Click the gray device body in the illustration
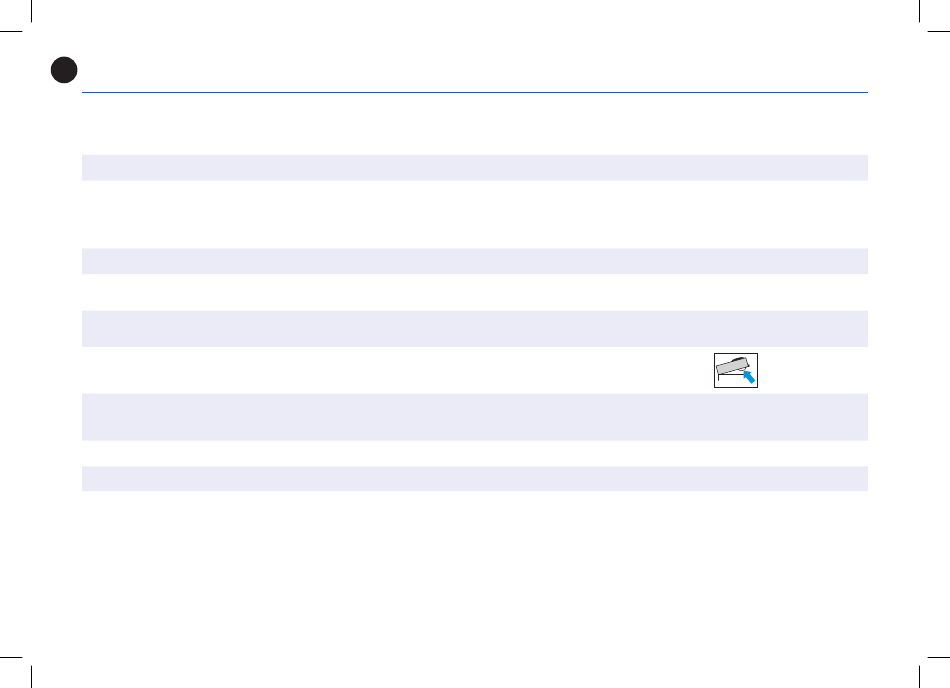 pos(730,367)
